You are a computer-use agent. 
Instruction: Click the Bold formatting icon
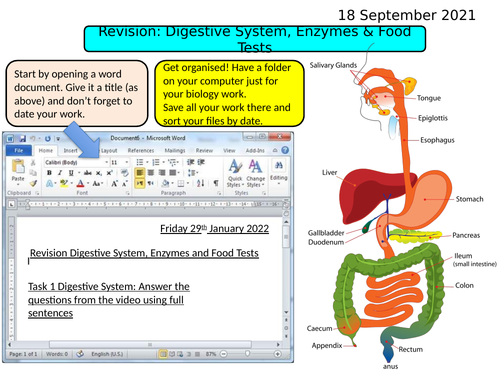[x=49, y=173]
